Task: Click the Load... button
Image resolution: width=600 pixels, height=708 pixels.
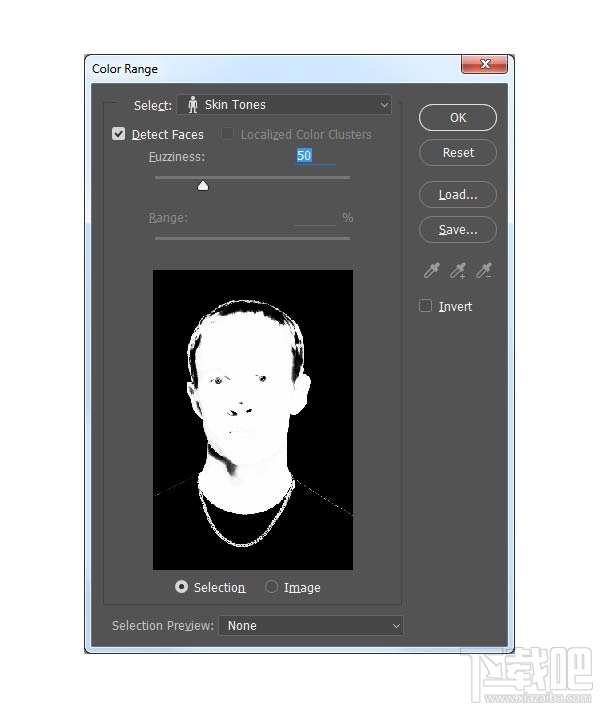Action: 458,195
